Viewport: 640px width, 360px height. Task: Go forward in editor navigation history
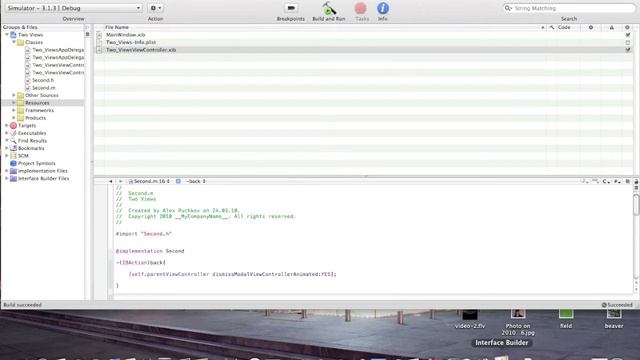[x=120, y=181]
